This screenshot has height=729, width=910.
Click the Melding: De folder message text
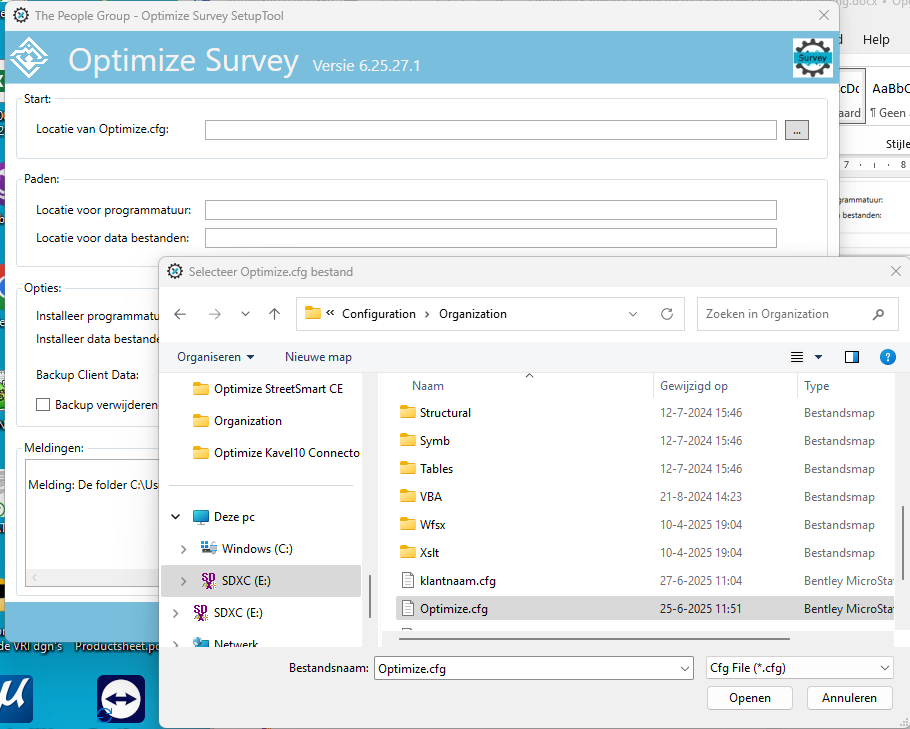(x=93, y=485)
